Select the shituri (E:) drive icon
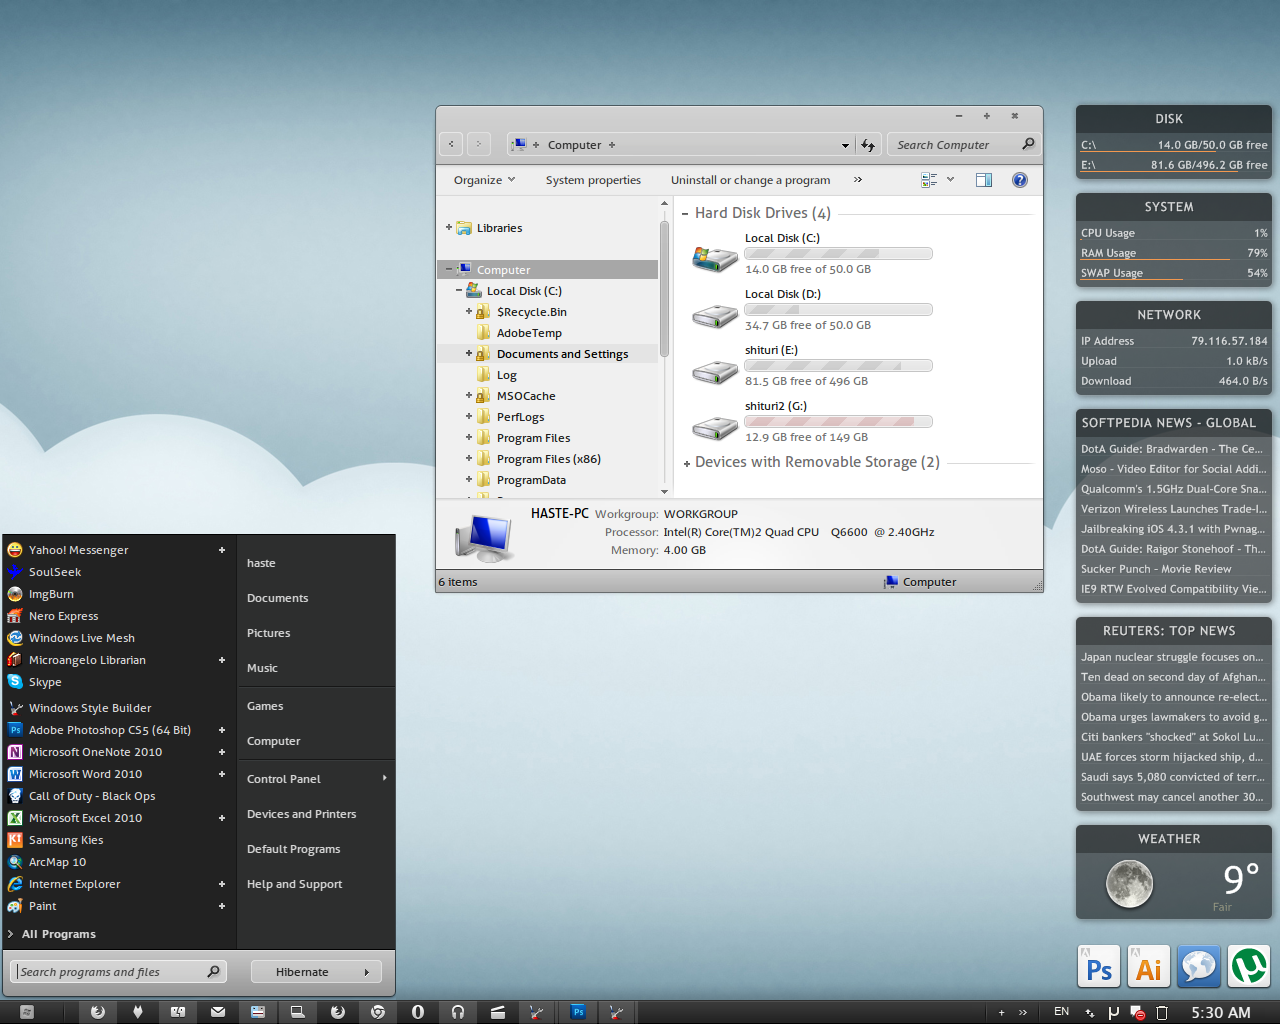Screen dimensions: 1280x1024 tap(715, 371)
